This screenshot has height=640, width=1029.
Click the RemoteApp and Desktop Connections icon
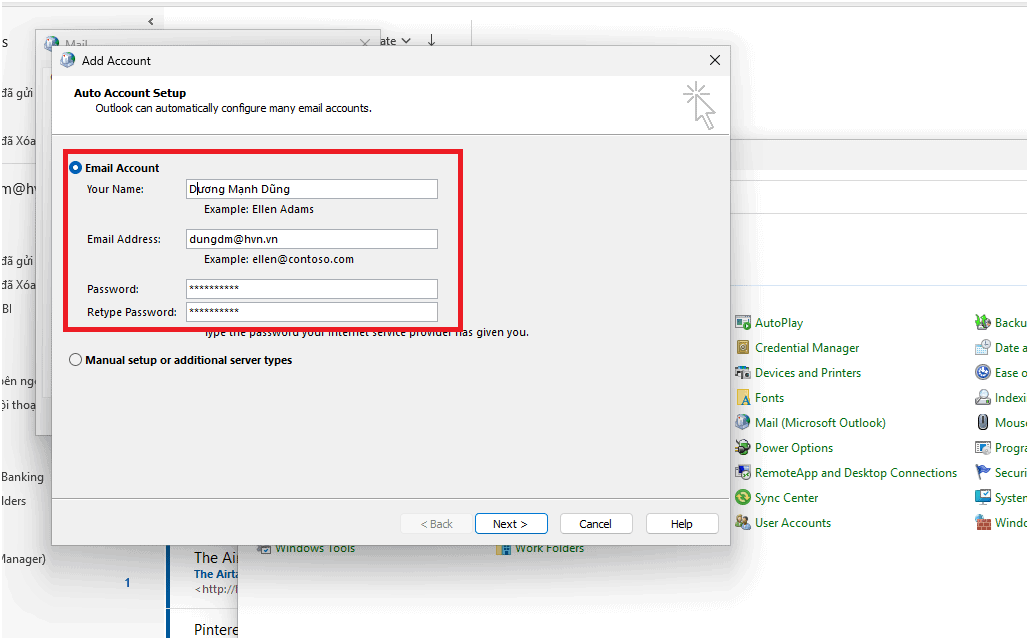[743, 473]
